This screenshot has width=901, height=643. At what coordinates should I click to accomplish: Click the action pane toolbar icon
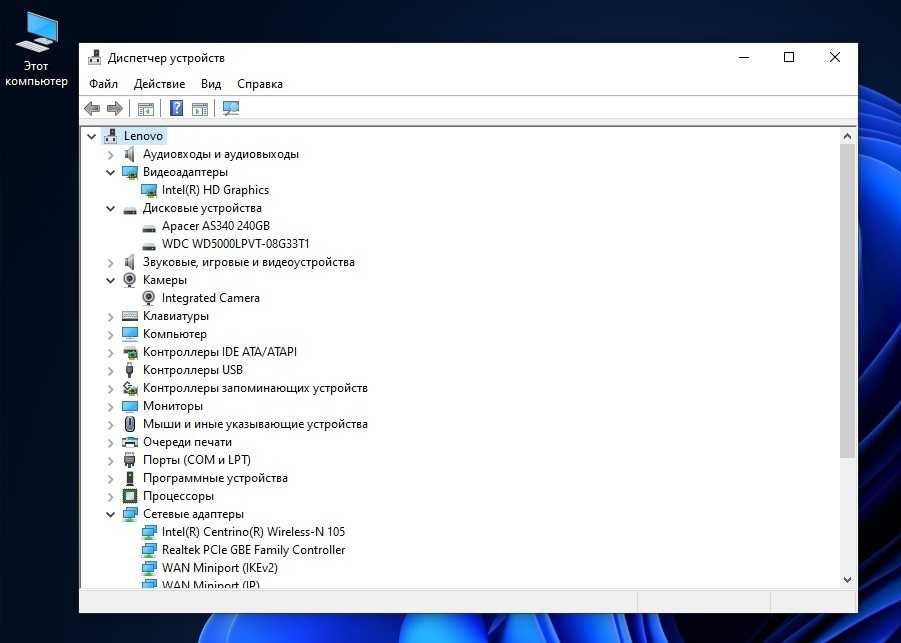tap(200, 108)
